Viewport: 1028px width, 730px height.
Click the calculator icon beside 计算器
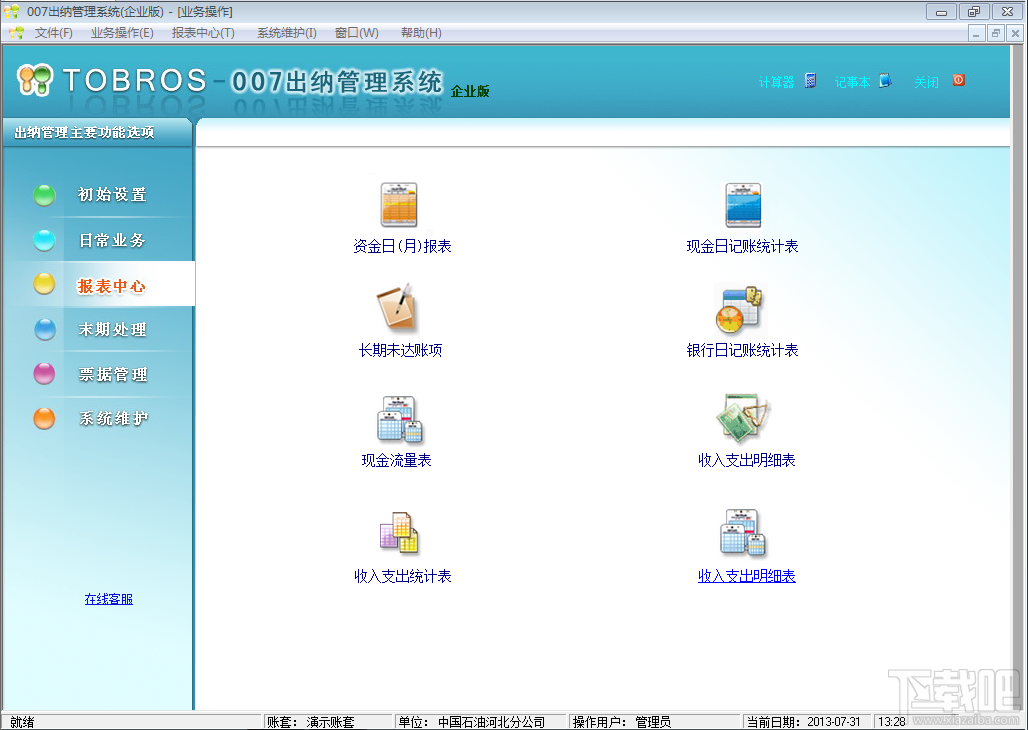(x=811, y=81)
